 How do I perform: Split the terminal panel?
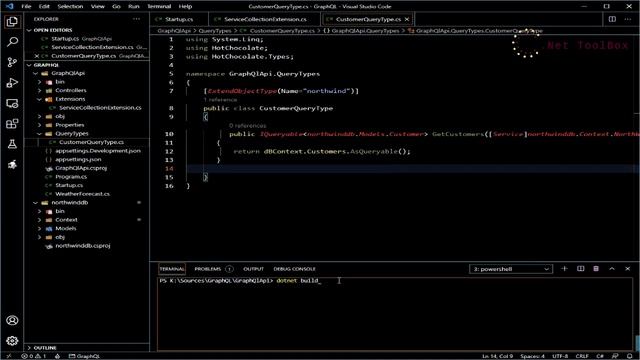(580, 269)
